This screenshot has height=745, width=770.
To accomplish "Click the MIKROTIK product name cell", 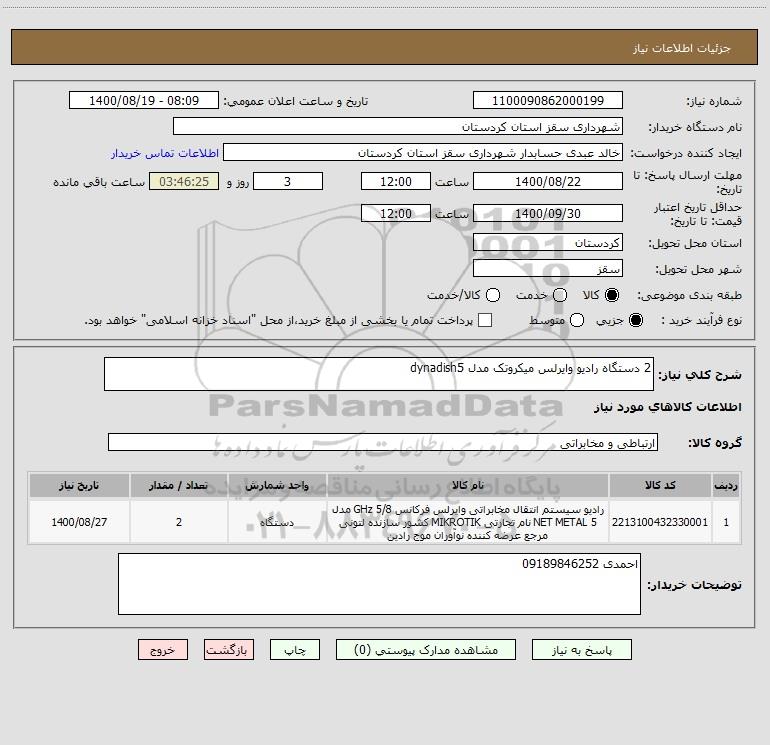I will point(468,522).
